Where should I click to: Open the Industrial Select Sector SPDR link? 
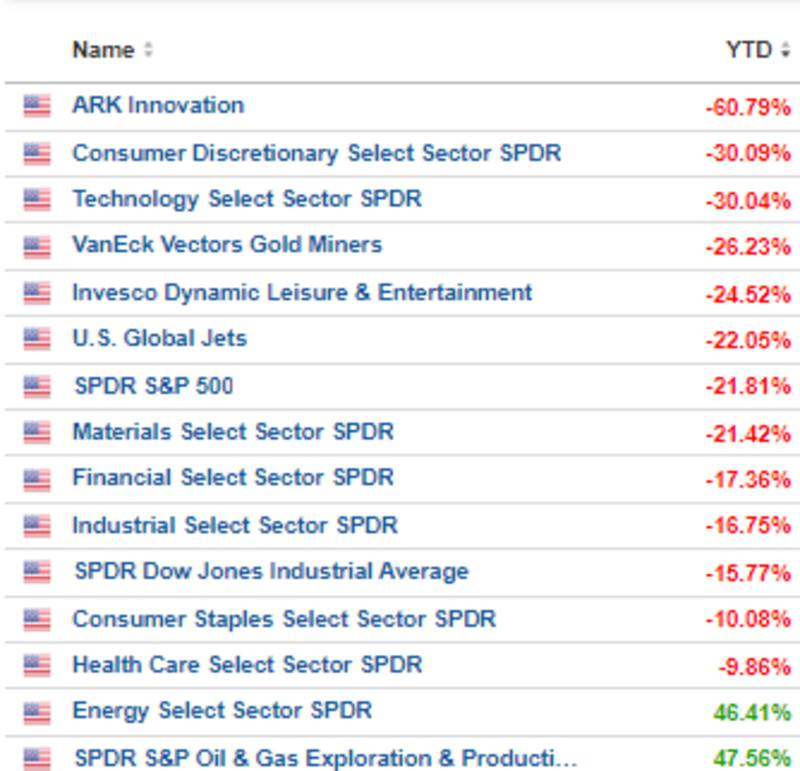click(234, 525)
